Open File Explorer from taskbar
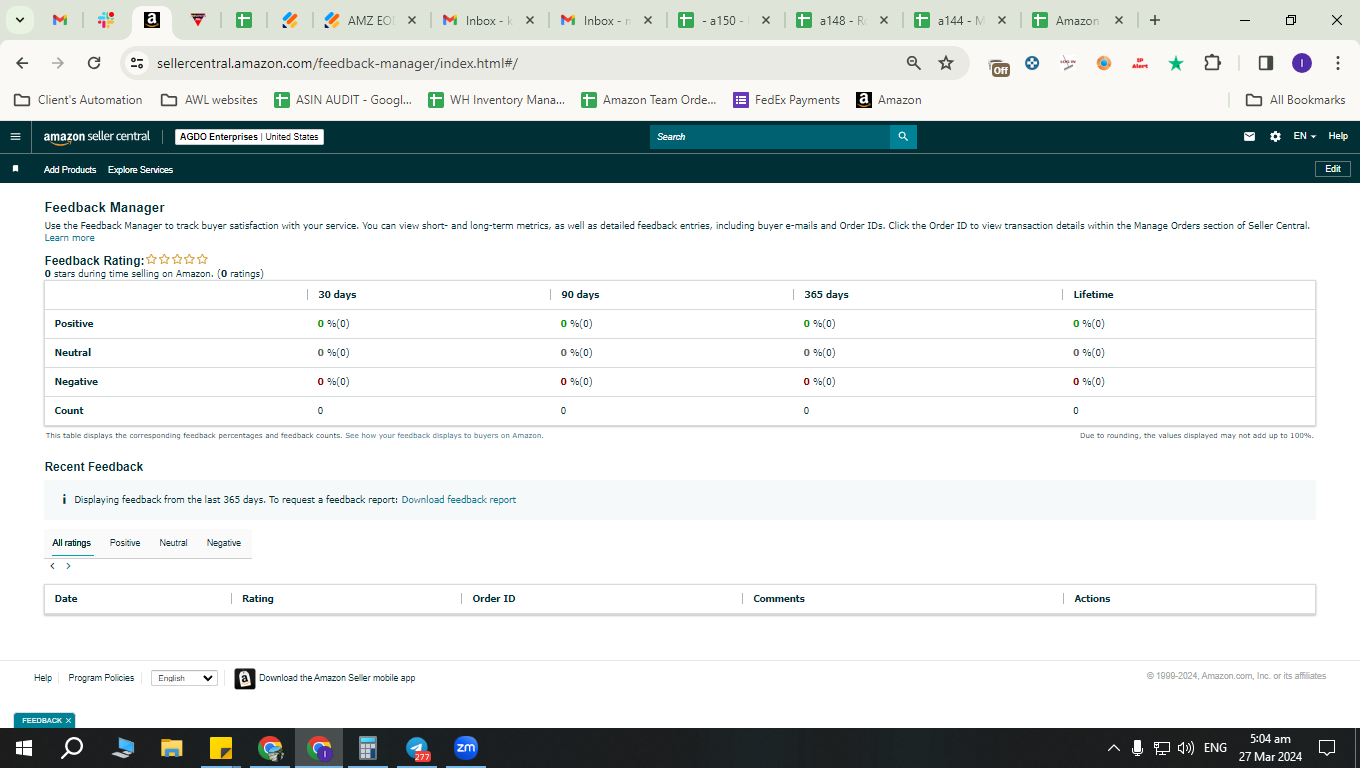The width and height of the screenshot is (1360, 768). pyautogui.click(x=172, y=748)
